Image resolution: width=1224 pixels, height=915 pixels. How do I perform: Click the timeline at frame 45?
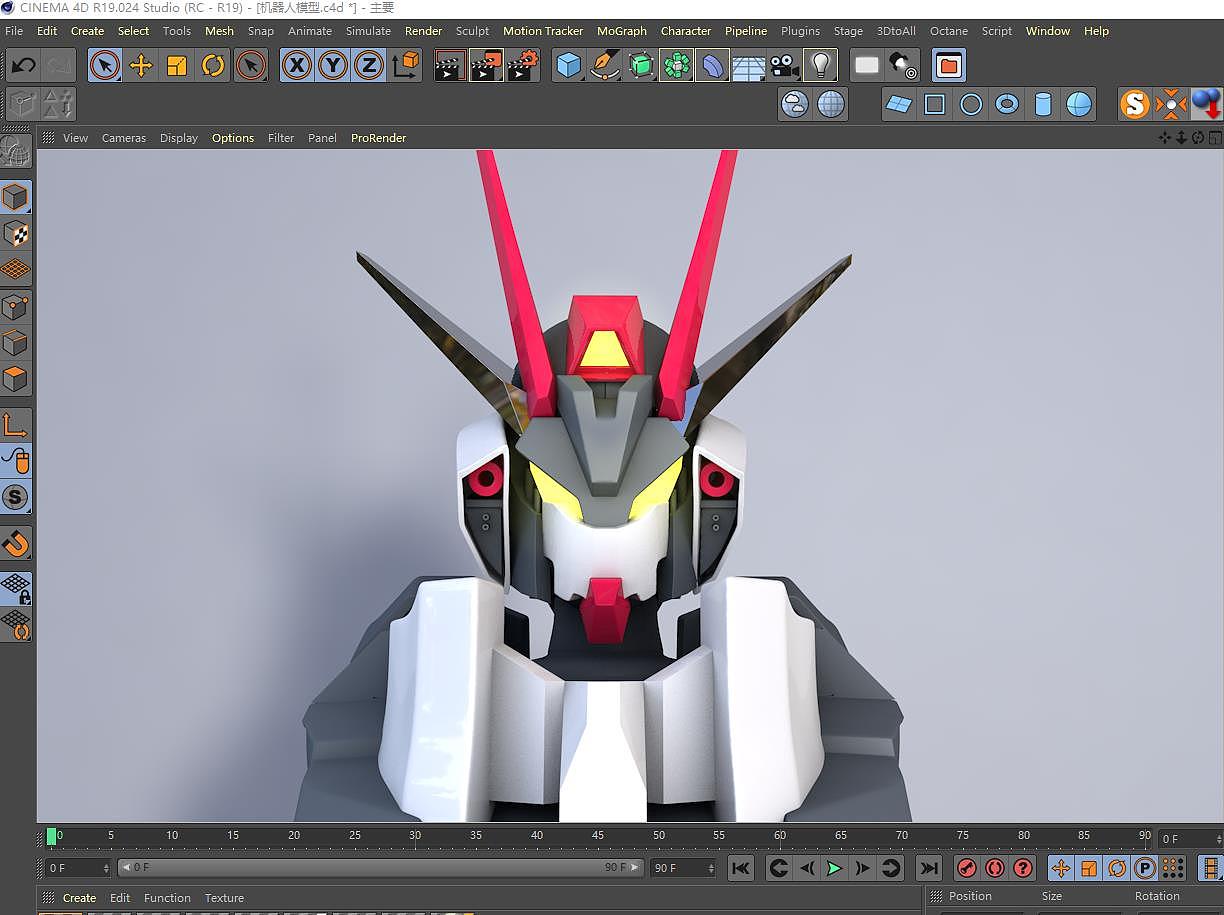click(x=598, y=837)
